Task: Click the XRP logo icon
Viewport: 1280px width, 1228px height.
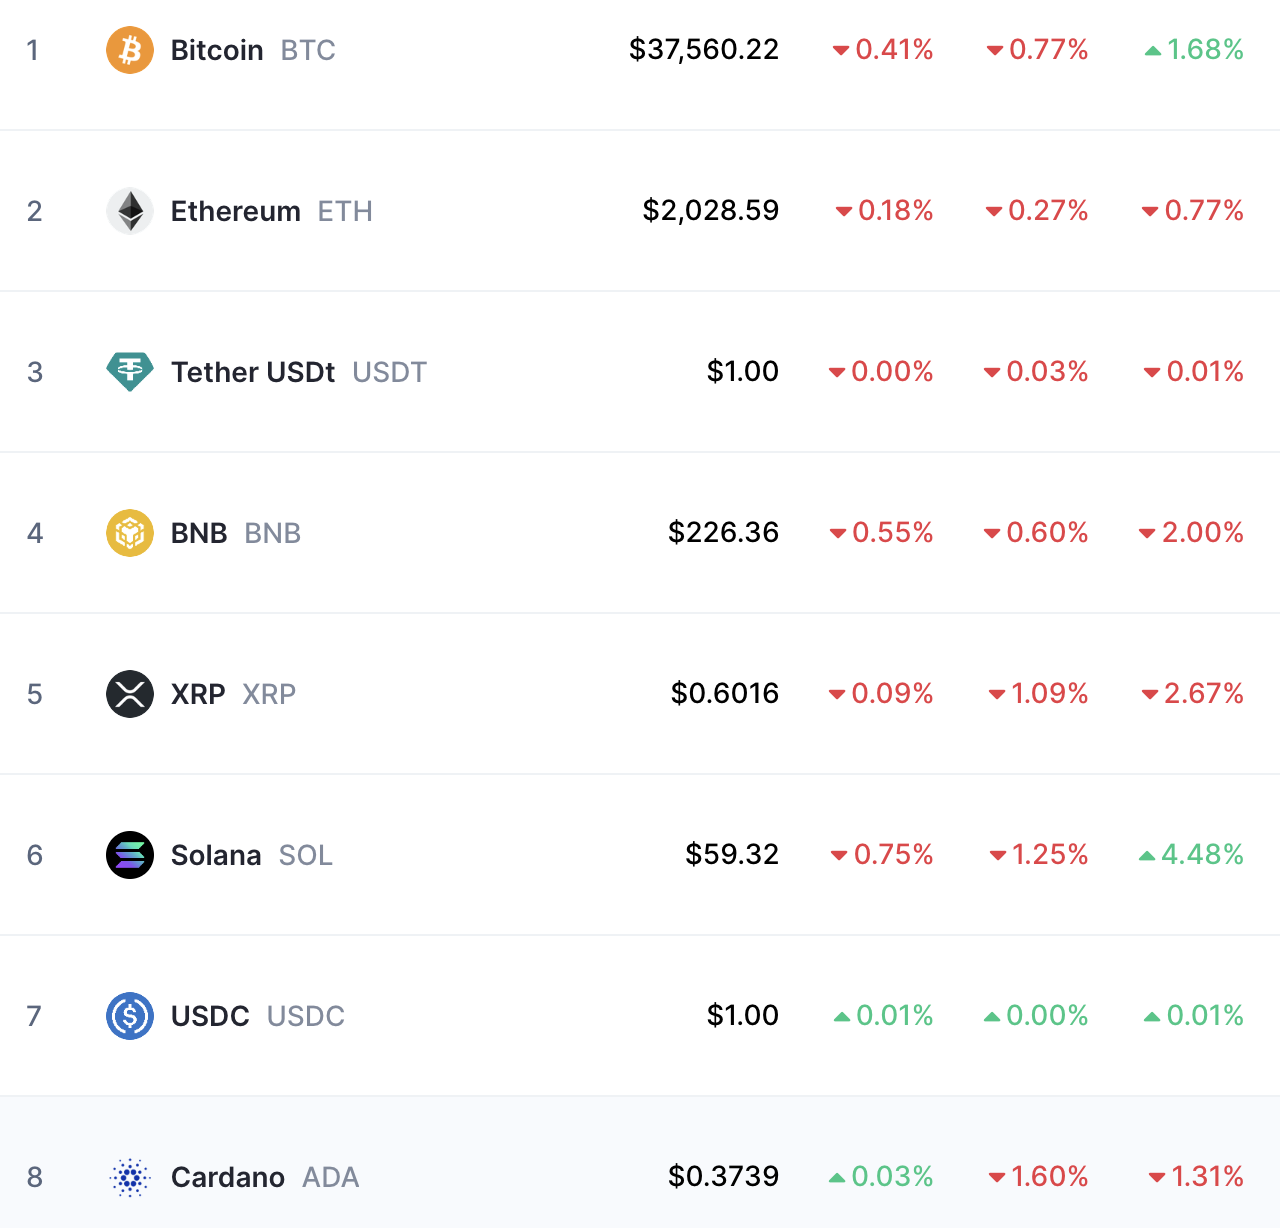Action: click(130, 694)
